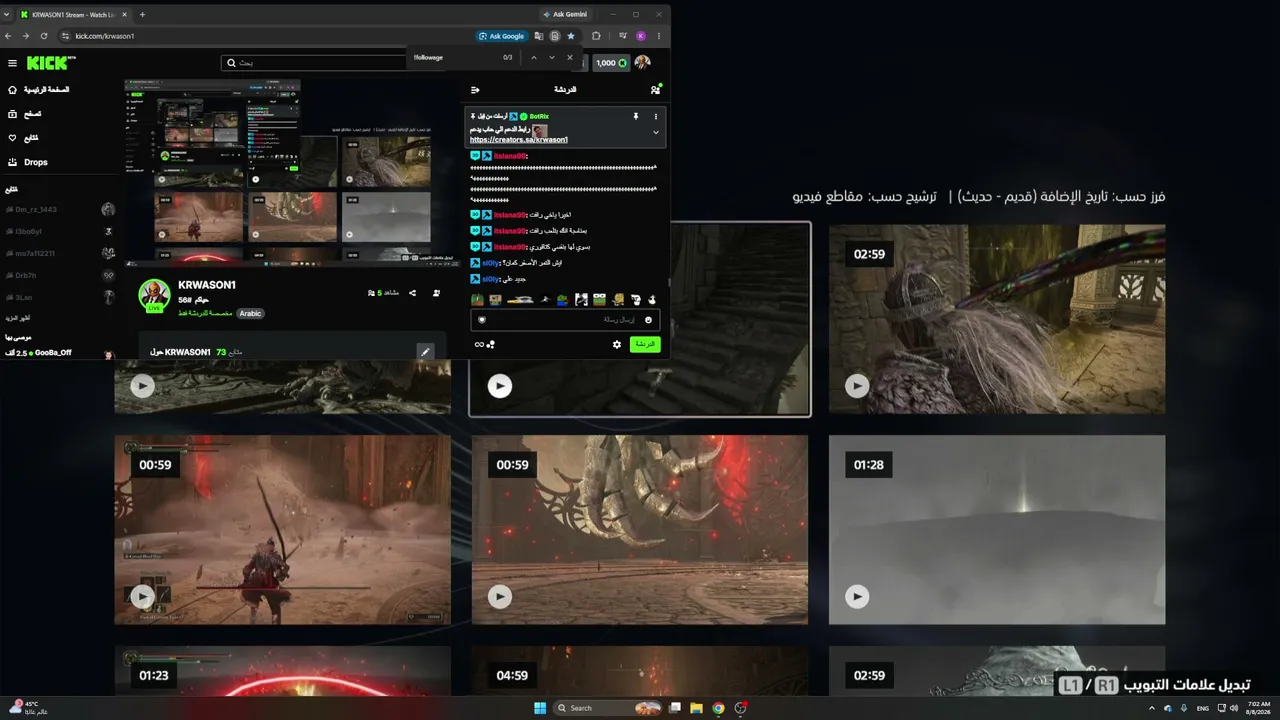Click the Windows taskbar Search box
1280x720 pixels.
click(x=609, y=708)
